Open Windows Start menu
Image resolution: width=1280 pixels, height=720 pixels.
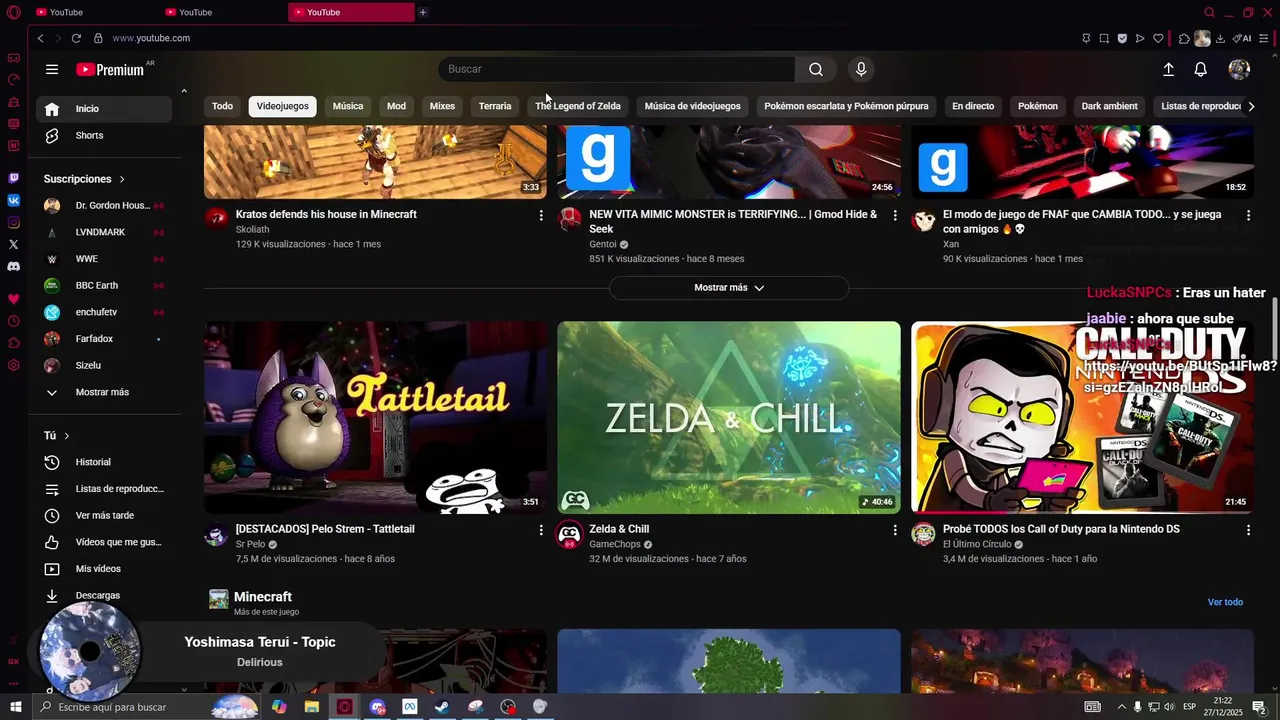click(15, 707)
